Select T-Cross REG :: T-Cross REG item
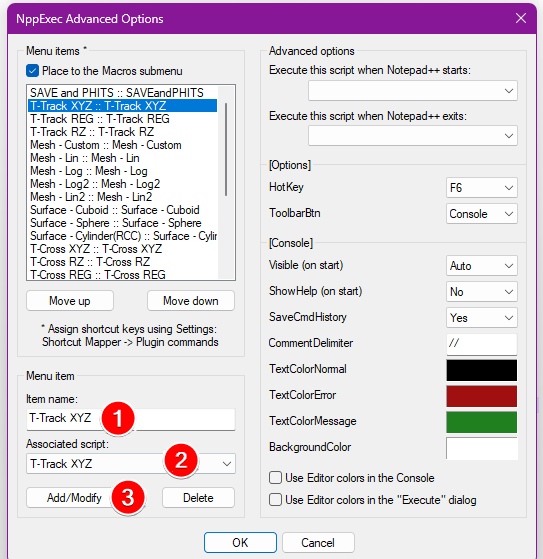 [122, 275]
